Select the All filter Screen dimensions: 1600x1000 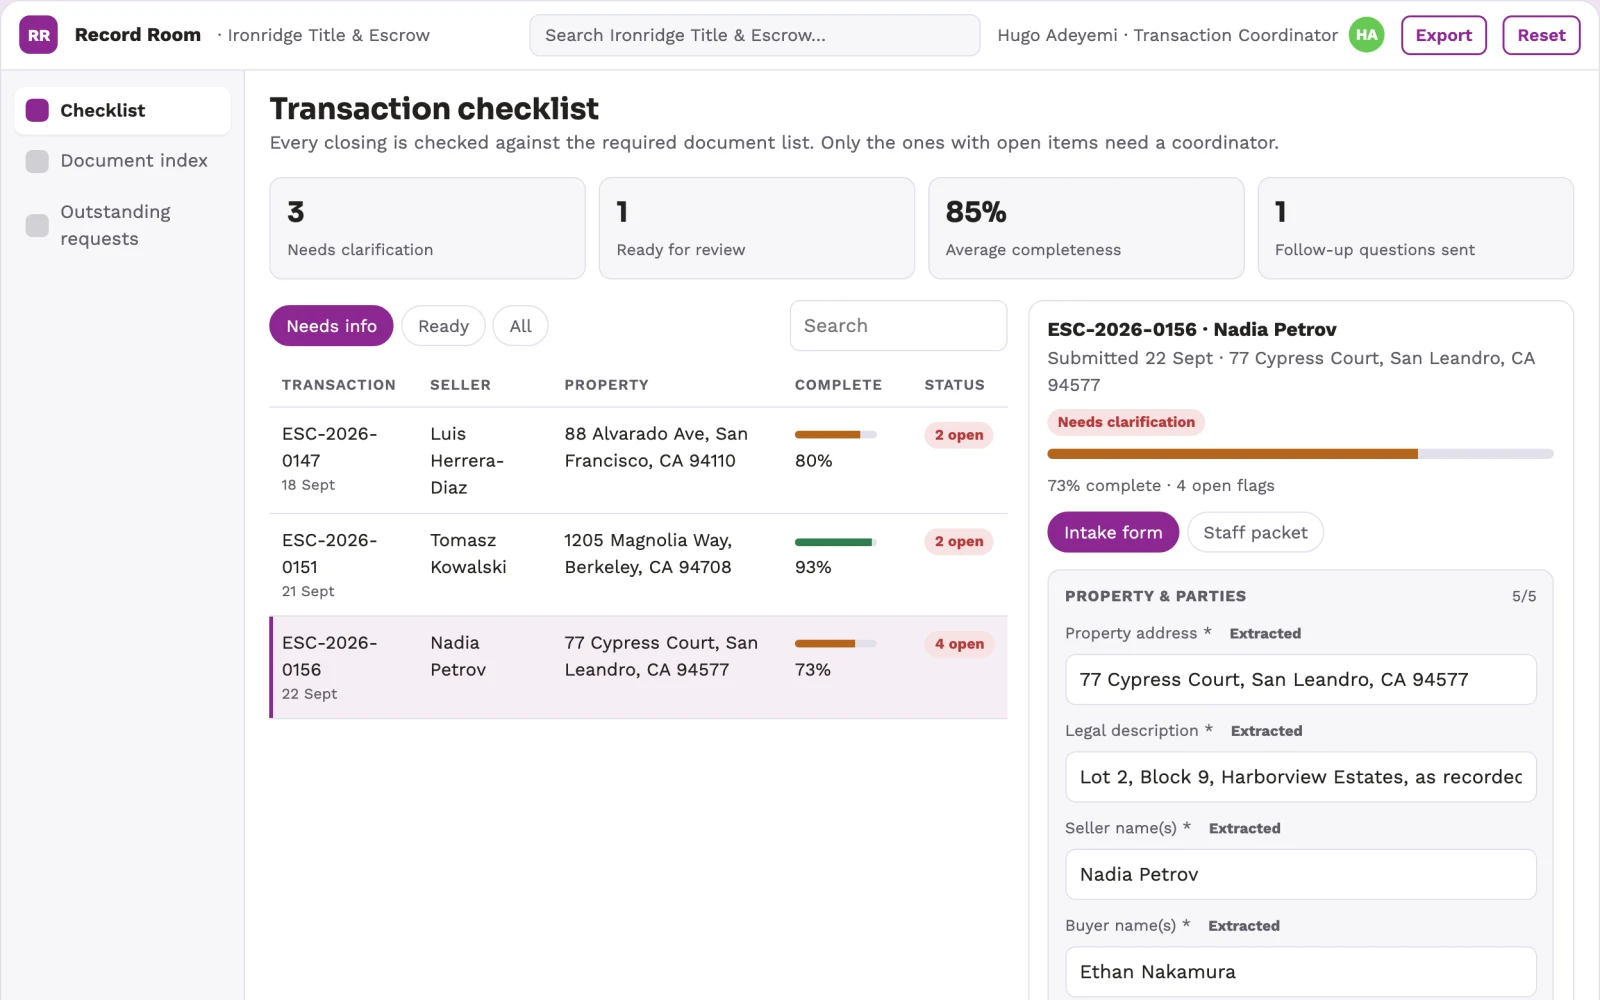tap(520, 326)
